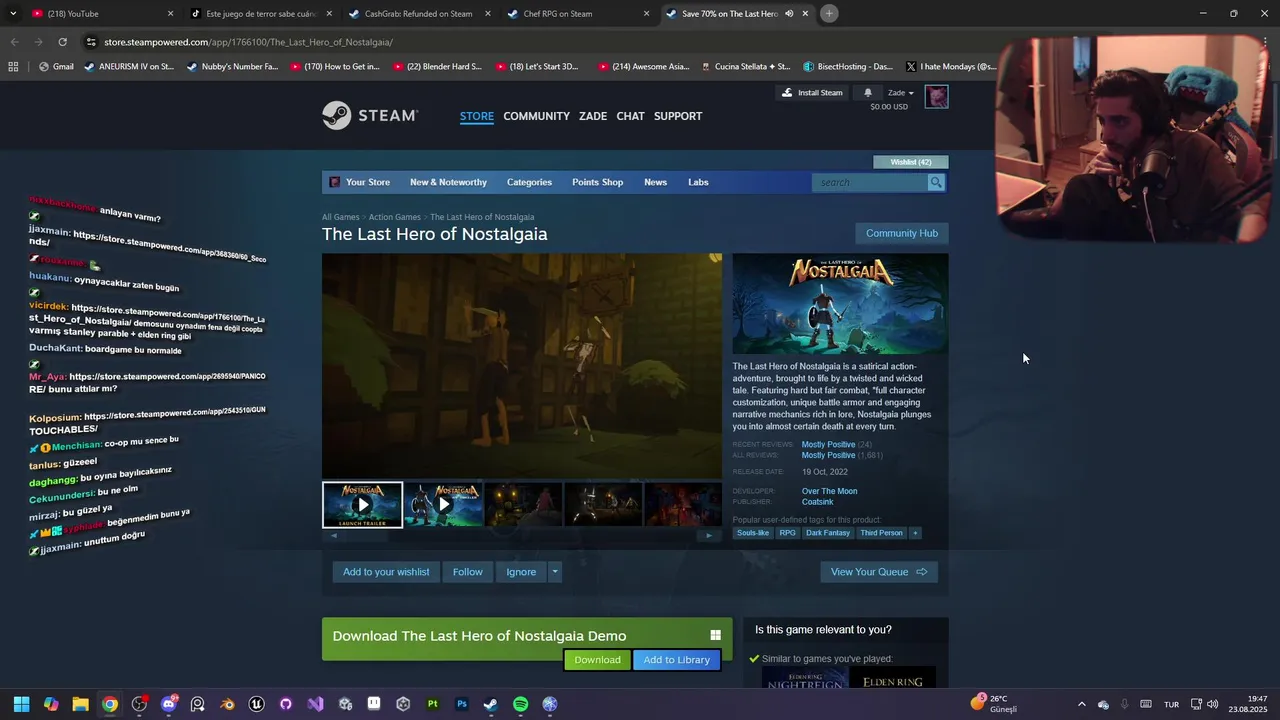Open the CHAT menu item
This screenshot has height=720, width=1280.
click(630, 116)
